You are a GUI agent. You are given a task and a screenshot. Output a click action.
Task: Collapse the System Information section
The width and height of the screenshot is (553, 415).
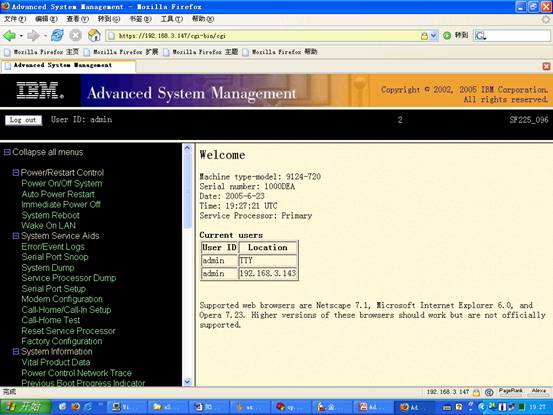click(16, 352)
